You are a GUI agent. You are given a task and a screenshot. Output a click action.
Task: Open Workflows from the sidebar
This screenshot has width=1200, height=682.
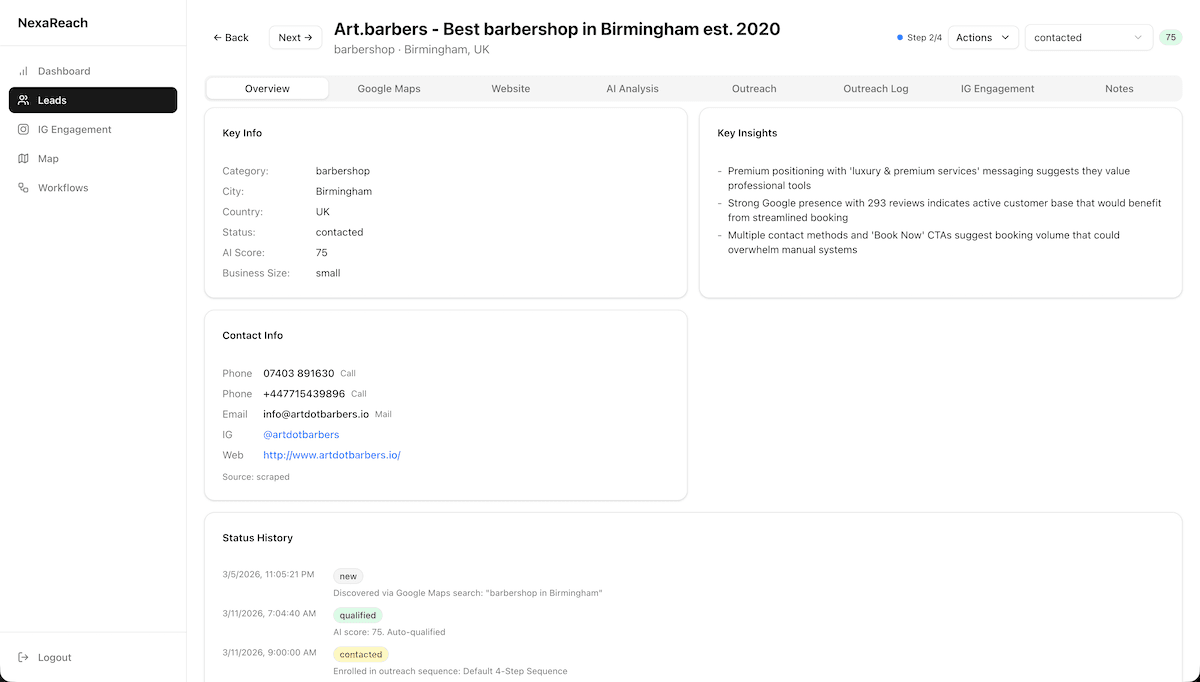pos(62,187)
